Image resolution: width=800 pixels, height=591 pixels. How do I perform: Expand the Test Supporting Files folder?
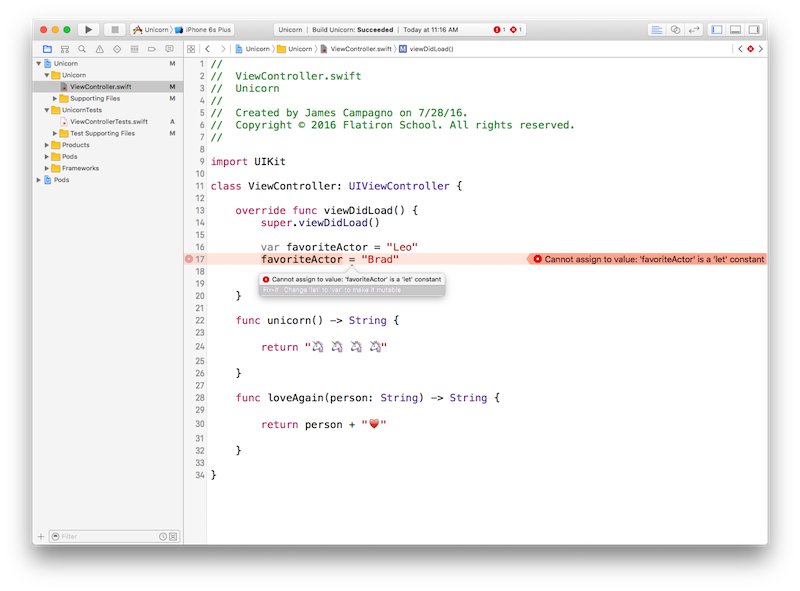(55, 133)
